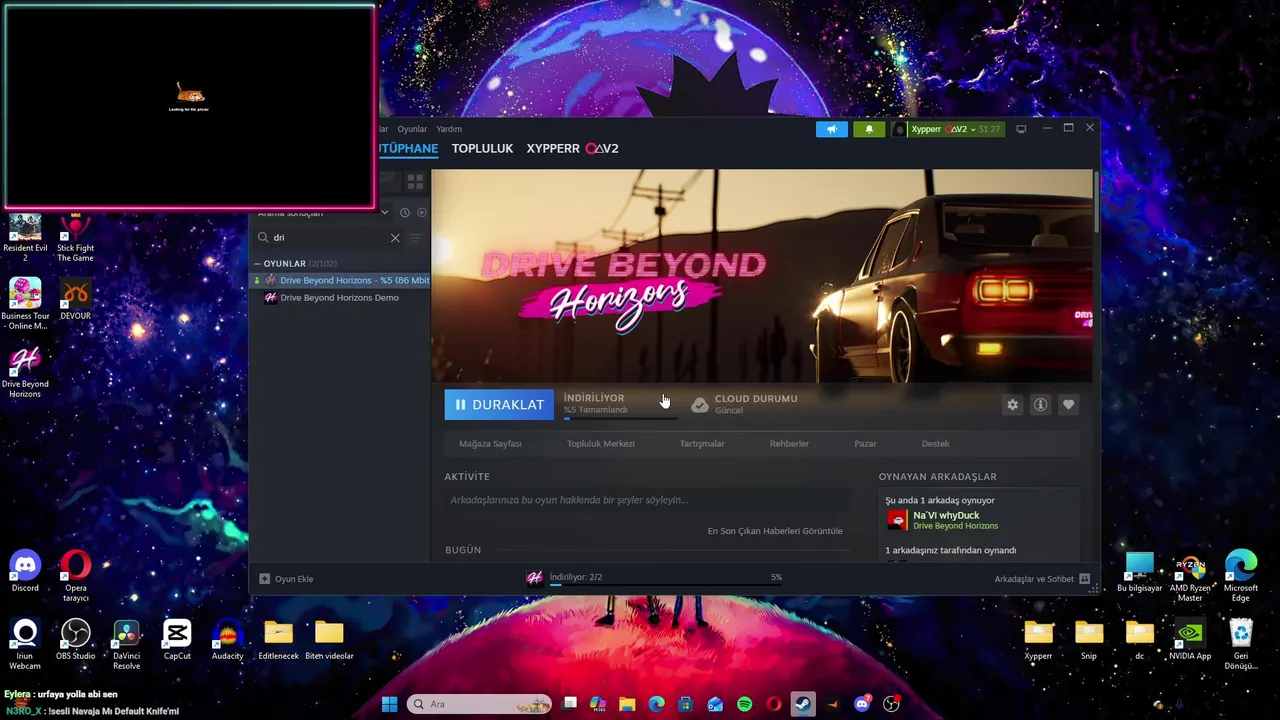Open Topluluk Merkezi tab
Screen dimensions: 1280x720
point(601,444)
